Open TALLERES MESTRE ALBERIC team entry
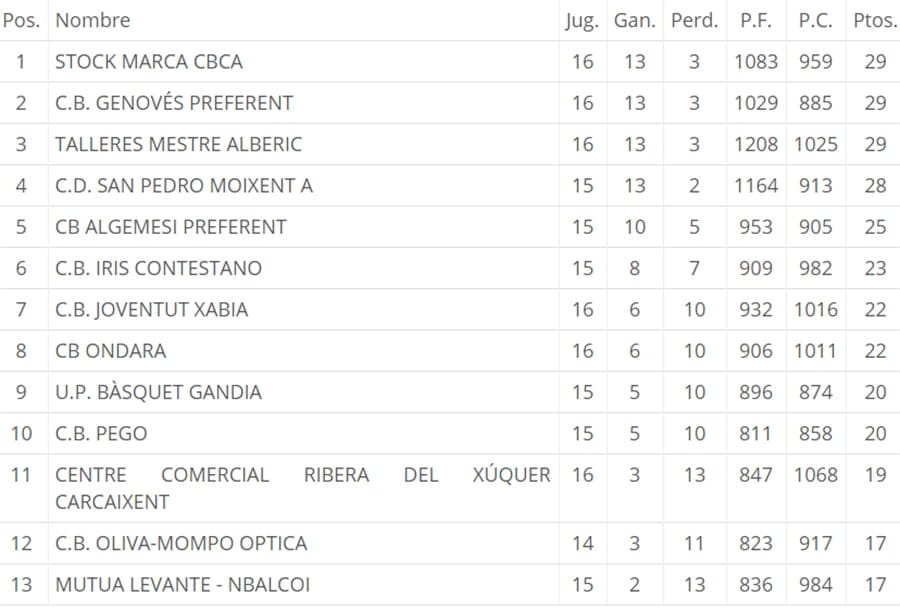Screen dimensions: 900x610 point(179,145)
